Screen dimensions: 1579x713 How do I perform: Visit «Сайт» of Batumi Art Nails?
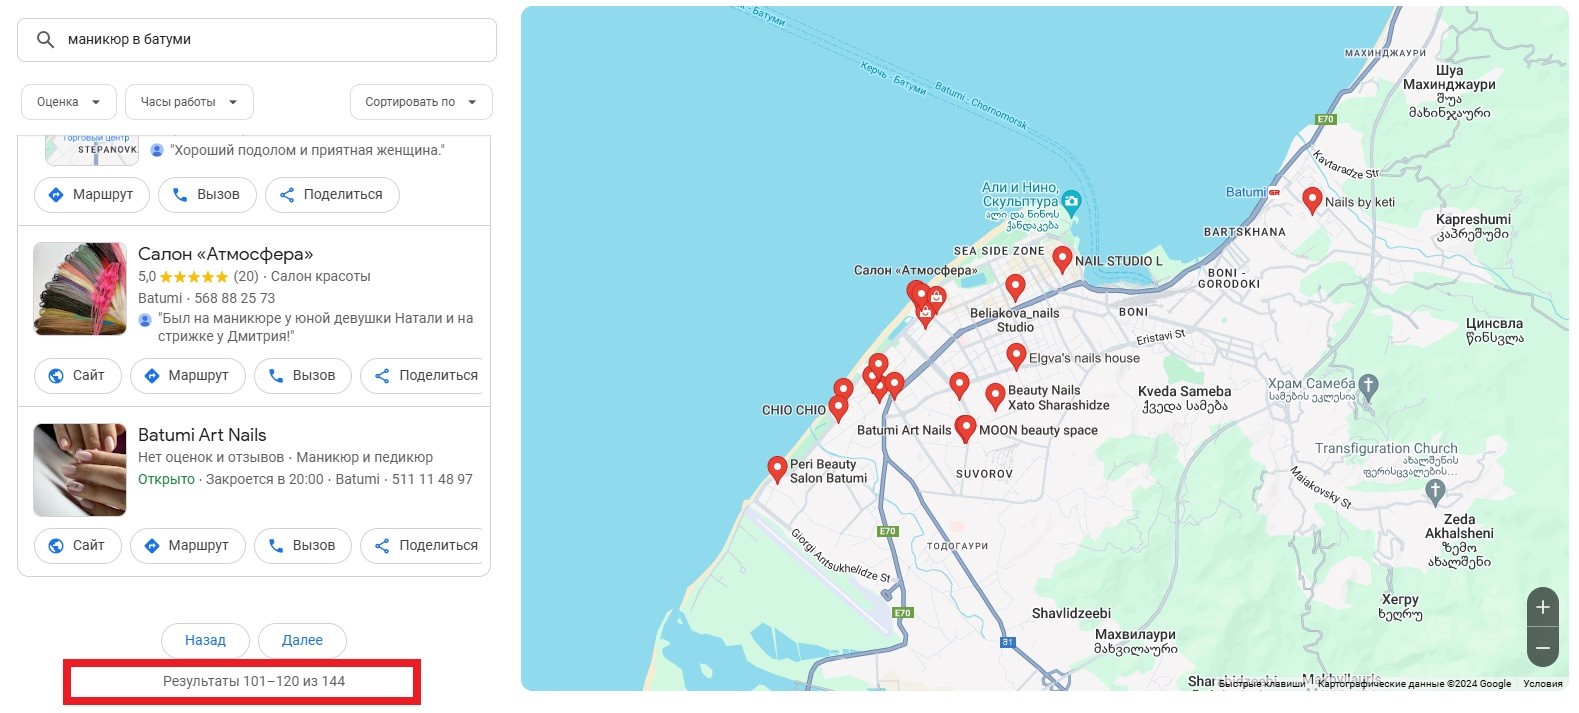(77, 545)
